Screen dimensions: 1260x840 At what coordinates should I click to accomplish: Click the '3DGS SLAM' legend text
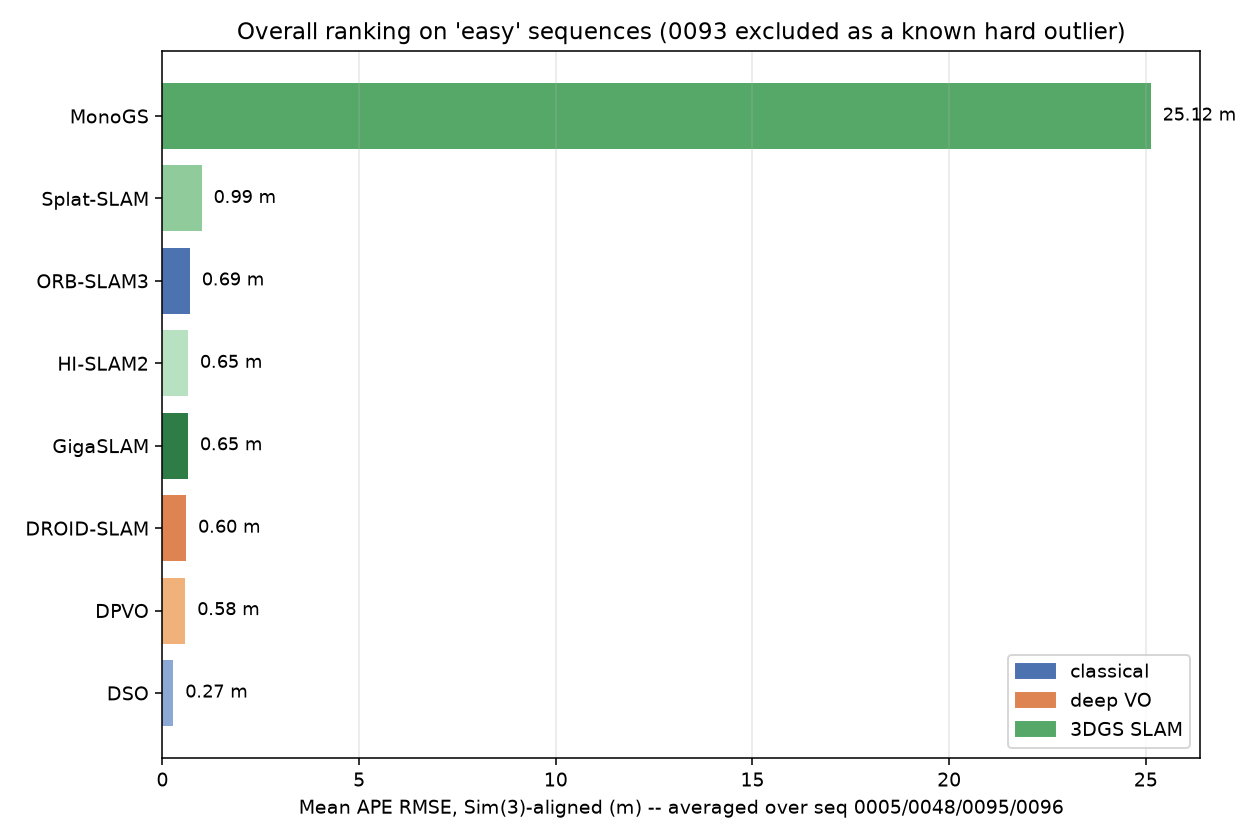tap(1126, 731)
